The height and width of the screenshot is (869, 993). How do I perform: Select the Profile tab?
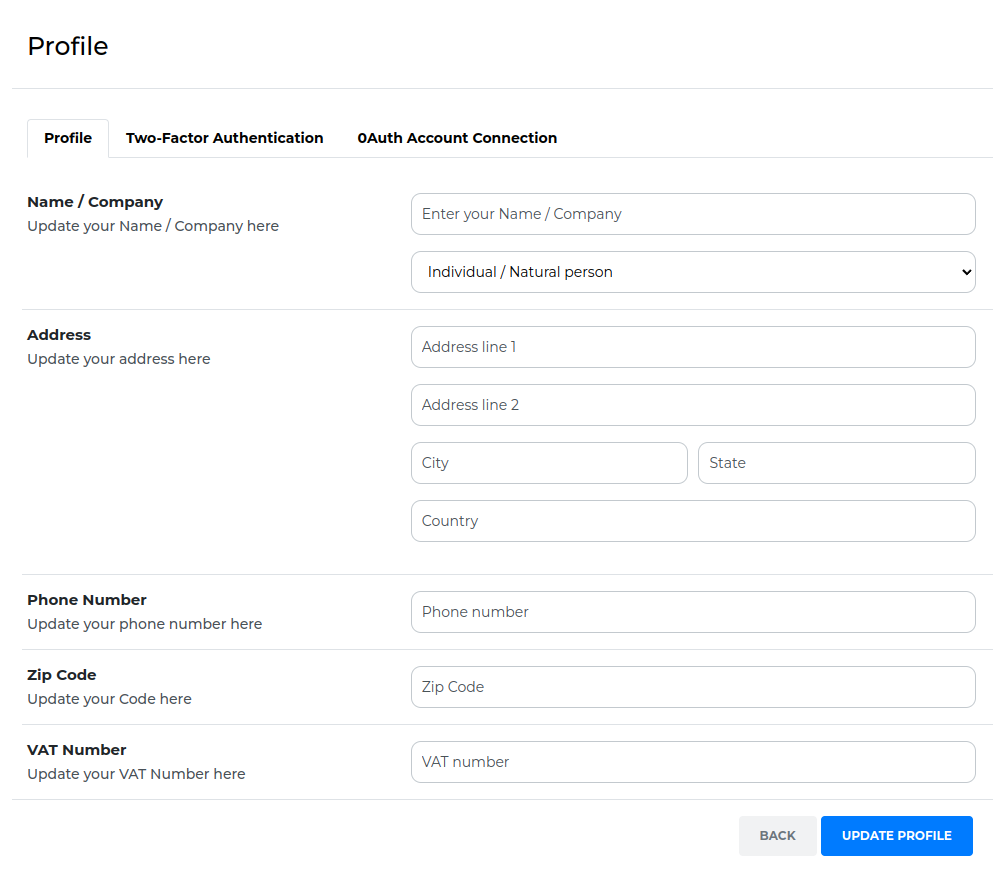click(68, 138)
